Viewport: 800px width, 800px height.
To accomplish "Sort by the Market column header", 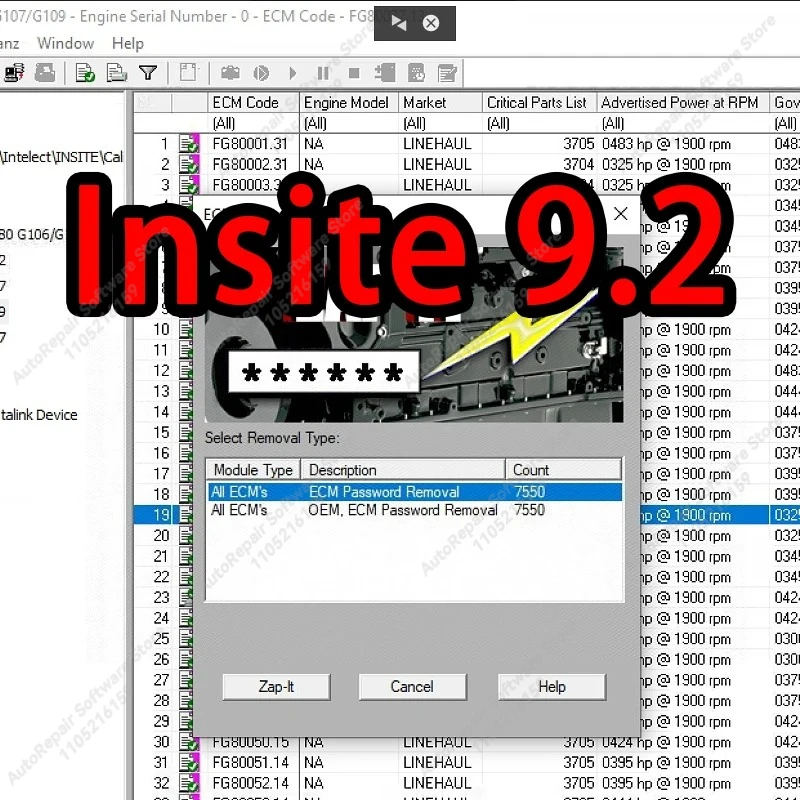I will [440, 103].
